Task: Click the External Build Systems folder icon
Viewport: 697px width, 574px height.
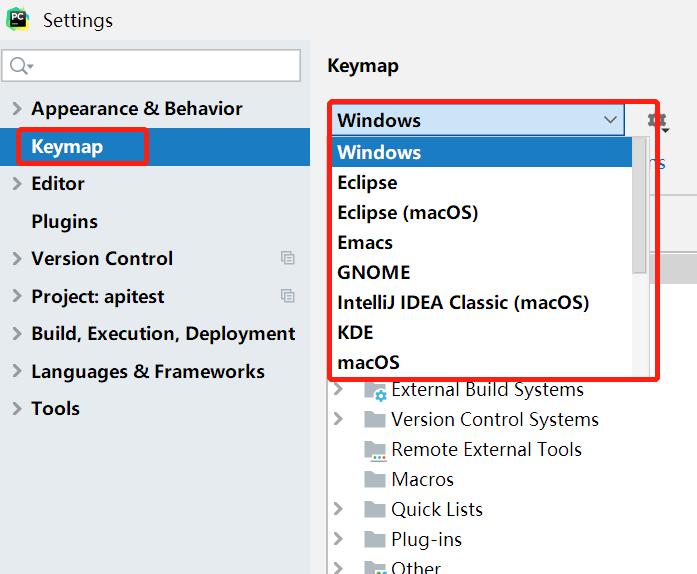Action: pos(375,390)
